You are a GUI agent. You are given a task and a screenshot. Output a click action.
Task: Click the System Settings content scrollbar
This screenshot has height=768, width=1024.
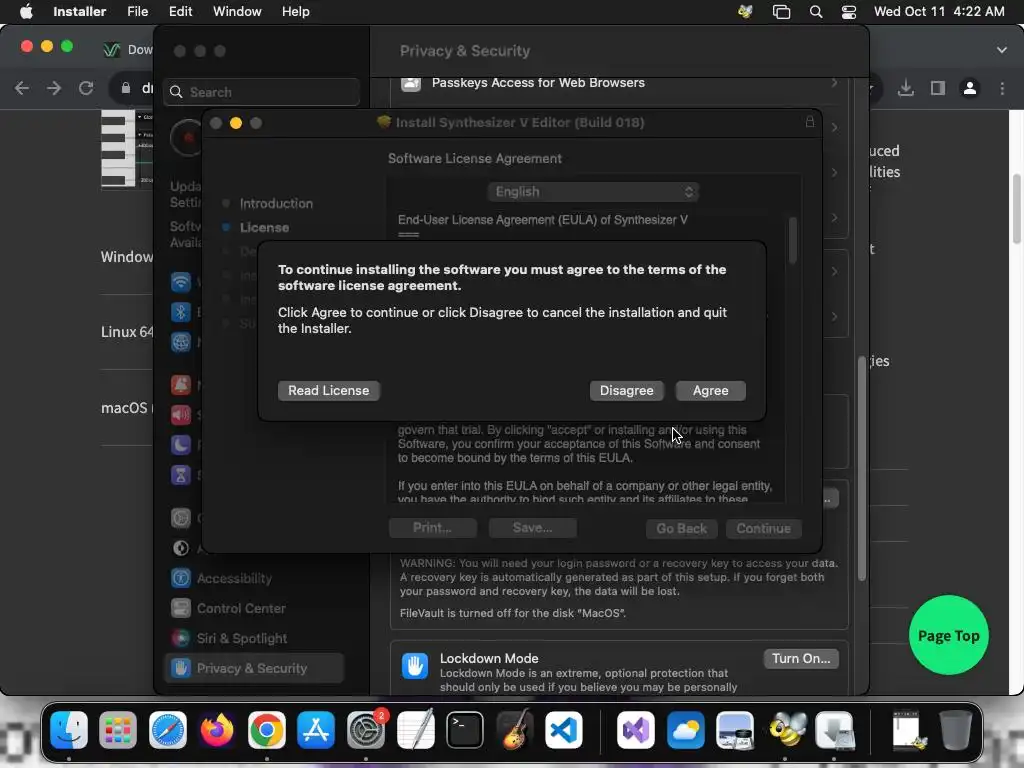(862, 468)
